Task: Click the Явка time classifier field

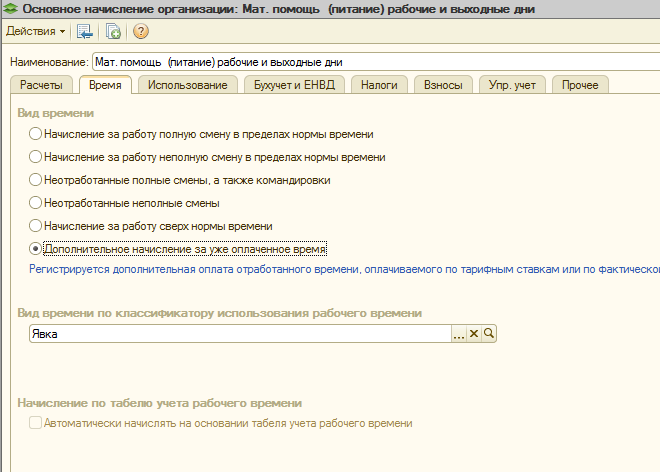Action: (240, 335)
